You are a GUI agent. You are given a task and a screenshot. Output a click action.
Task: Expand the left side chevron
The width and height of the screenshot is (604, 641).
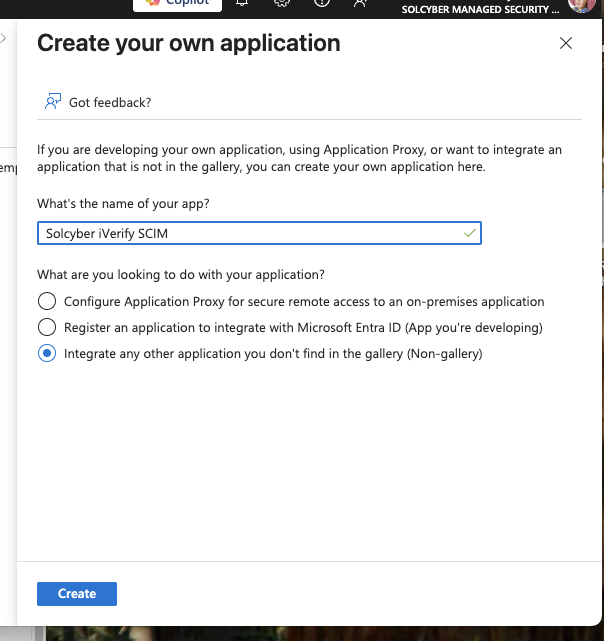(x=4, y=38)
